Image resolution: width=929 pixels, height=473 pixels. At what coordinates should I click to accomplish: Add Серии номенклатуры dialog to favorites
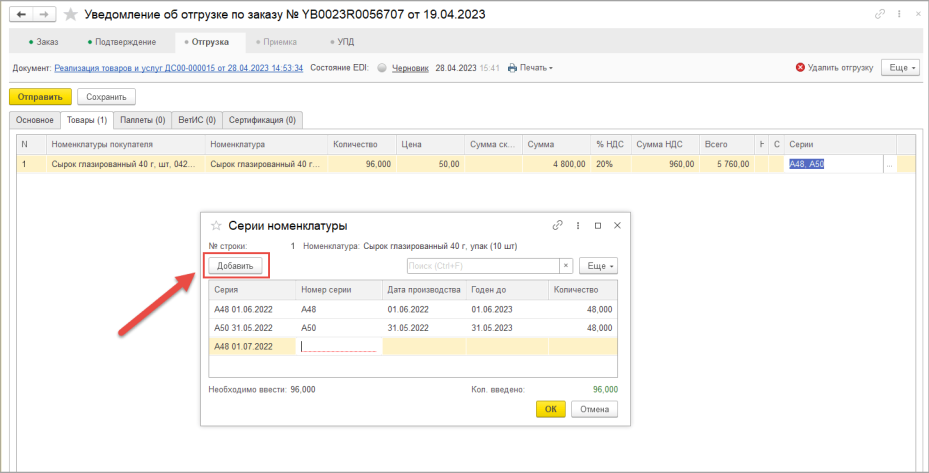(216, 226)
